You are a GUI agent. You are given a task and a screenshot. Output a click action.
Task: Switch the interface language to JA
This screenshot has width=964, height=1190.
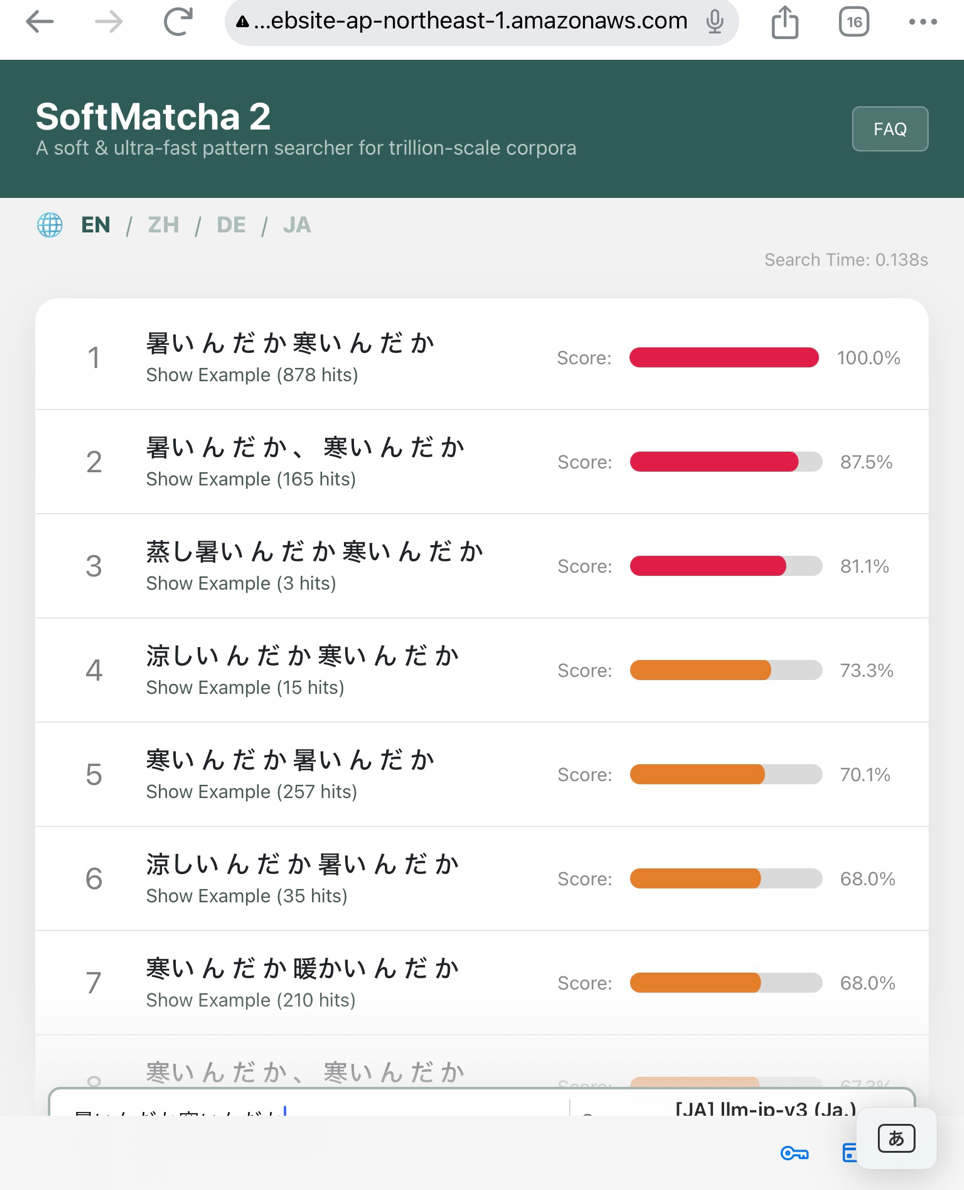[297, 225]
